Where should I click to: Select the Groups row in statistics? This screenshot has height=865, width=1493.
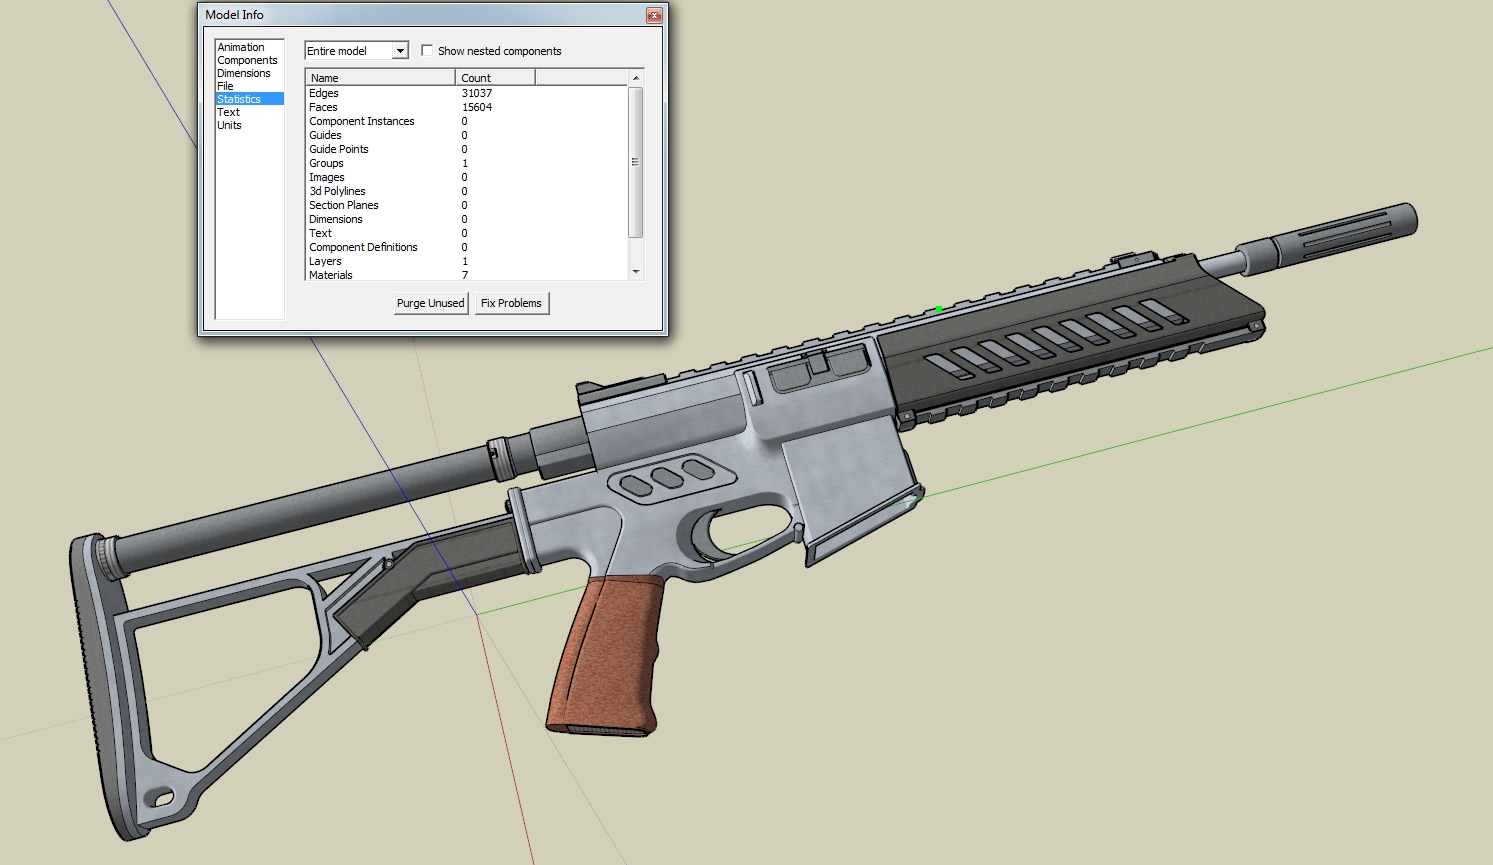click(467, 163)
